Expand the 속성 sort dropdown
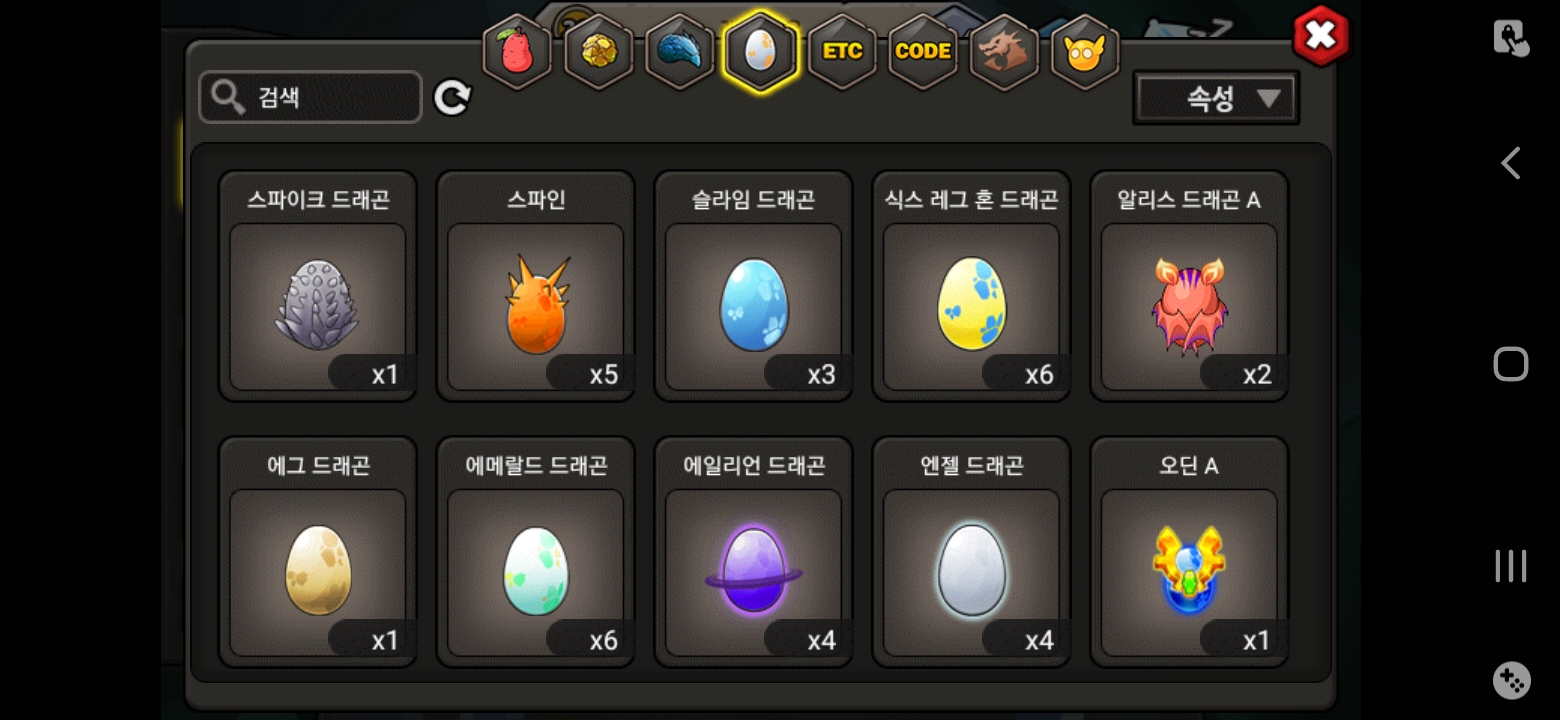The height and width of the screenshot is (720, 1560). point(1216,98)
